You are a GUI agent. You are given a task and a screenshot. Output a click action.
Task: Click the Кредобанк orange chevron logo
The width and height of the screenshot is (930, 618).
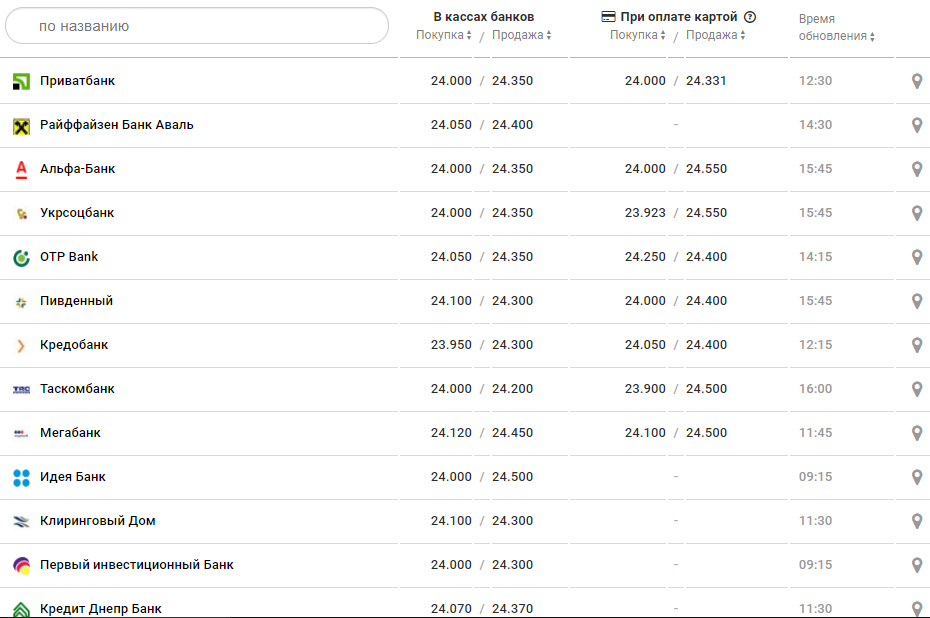(x=21, y=345)
